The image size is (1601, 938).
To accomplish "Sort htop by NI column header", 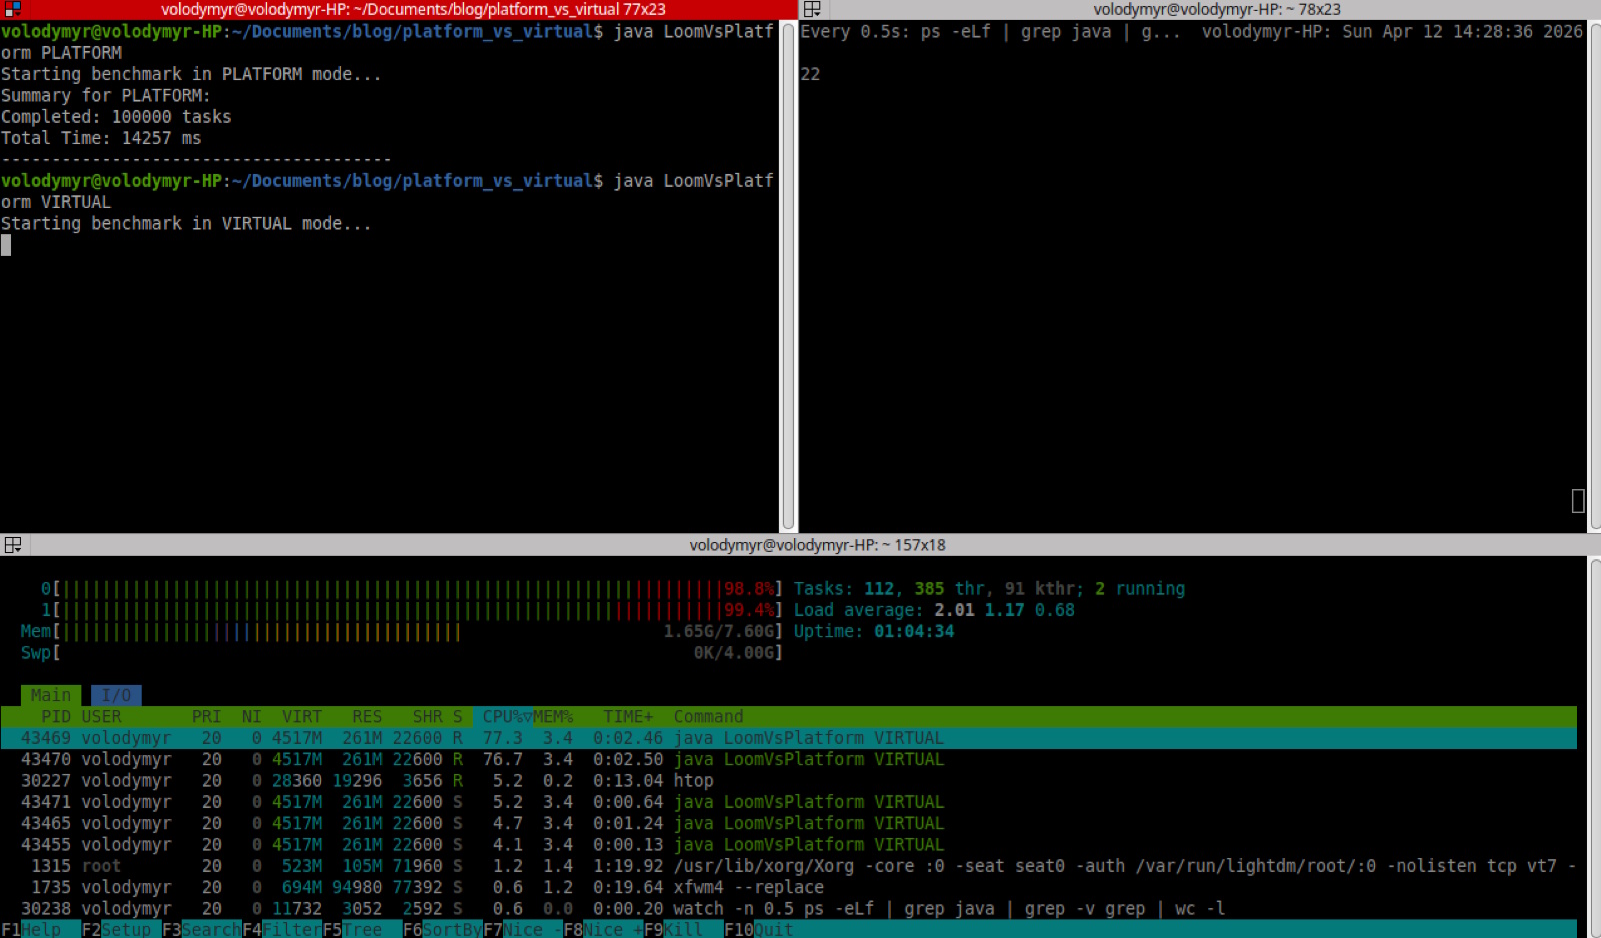I will (x=251, y=717).
